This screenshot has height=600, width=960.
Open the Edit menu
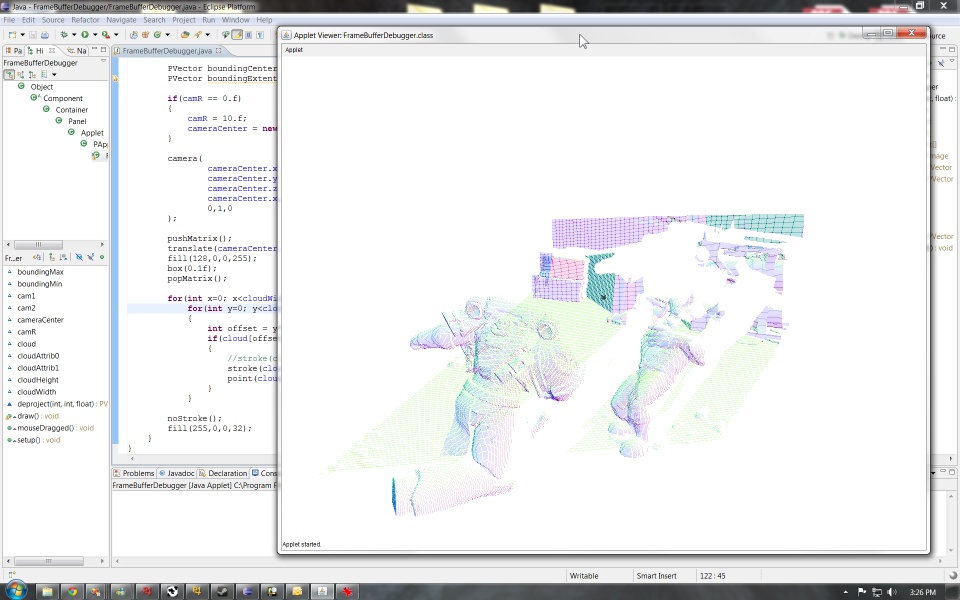point(28,20)
